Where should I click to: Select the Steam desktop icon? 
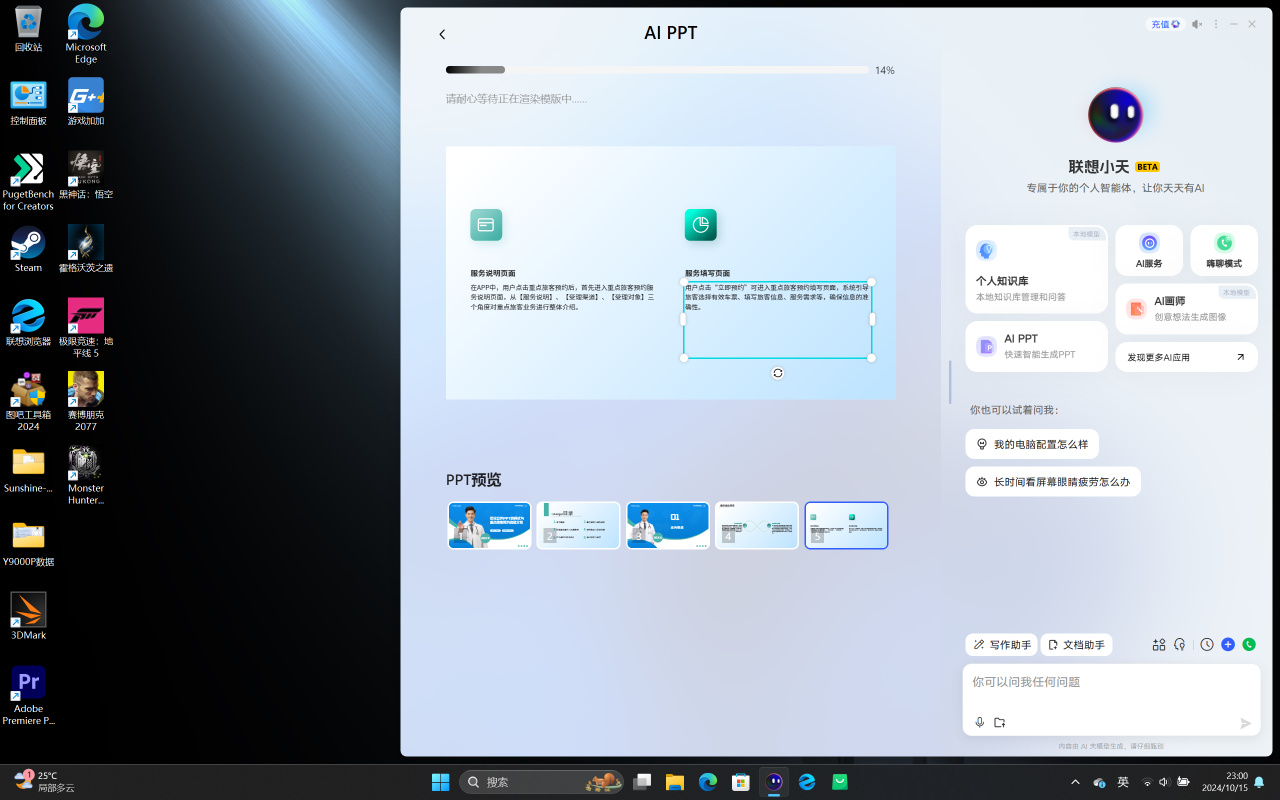[x=29, y=249]
